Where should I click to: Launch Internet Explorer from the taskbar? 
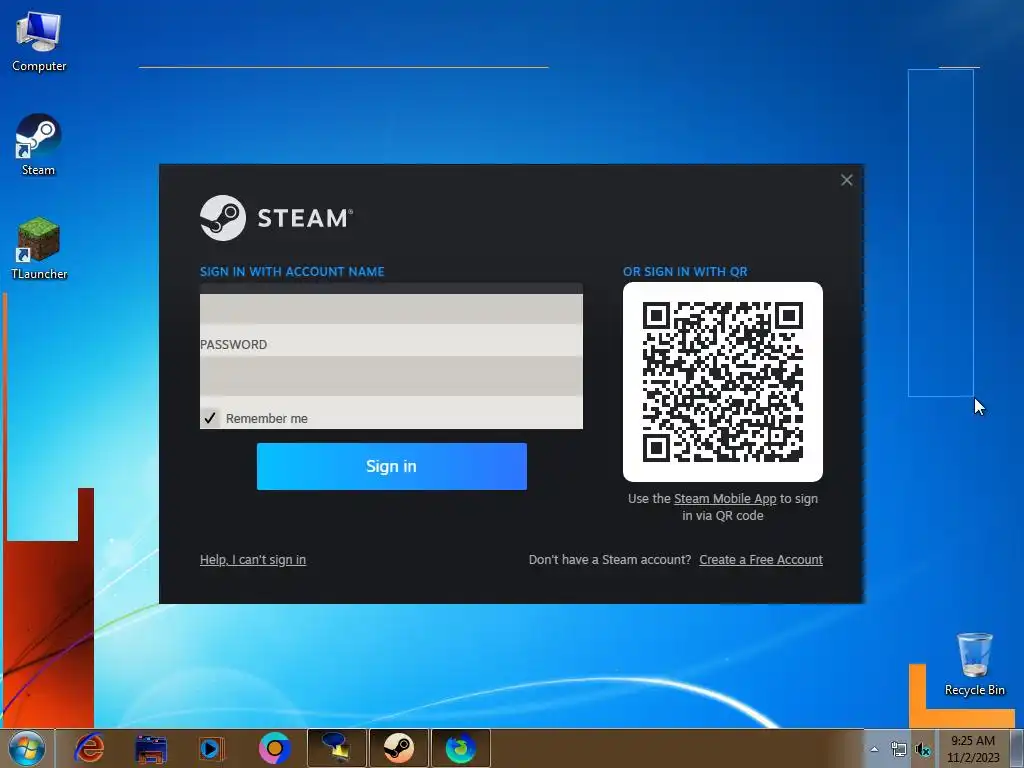point(89,748)
